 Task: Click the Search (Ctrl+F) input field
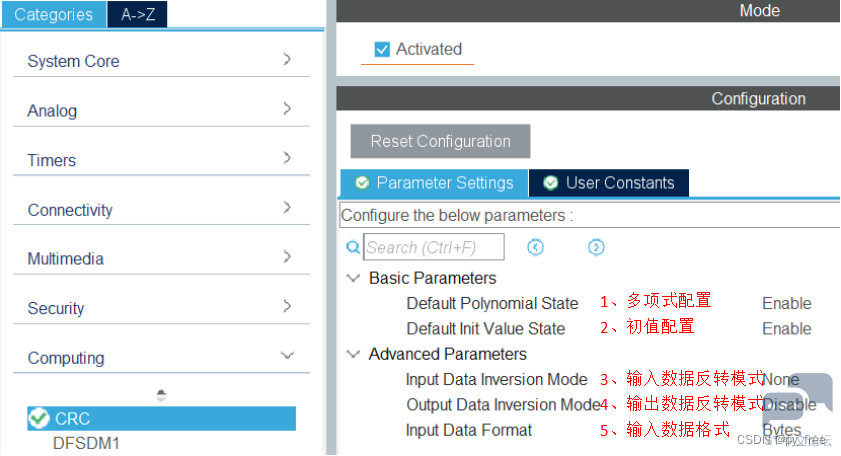click(x=434, y=247)
